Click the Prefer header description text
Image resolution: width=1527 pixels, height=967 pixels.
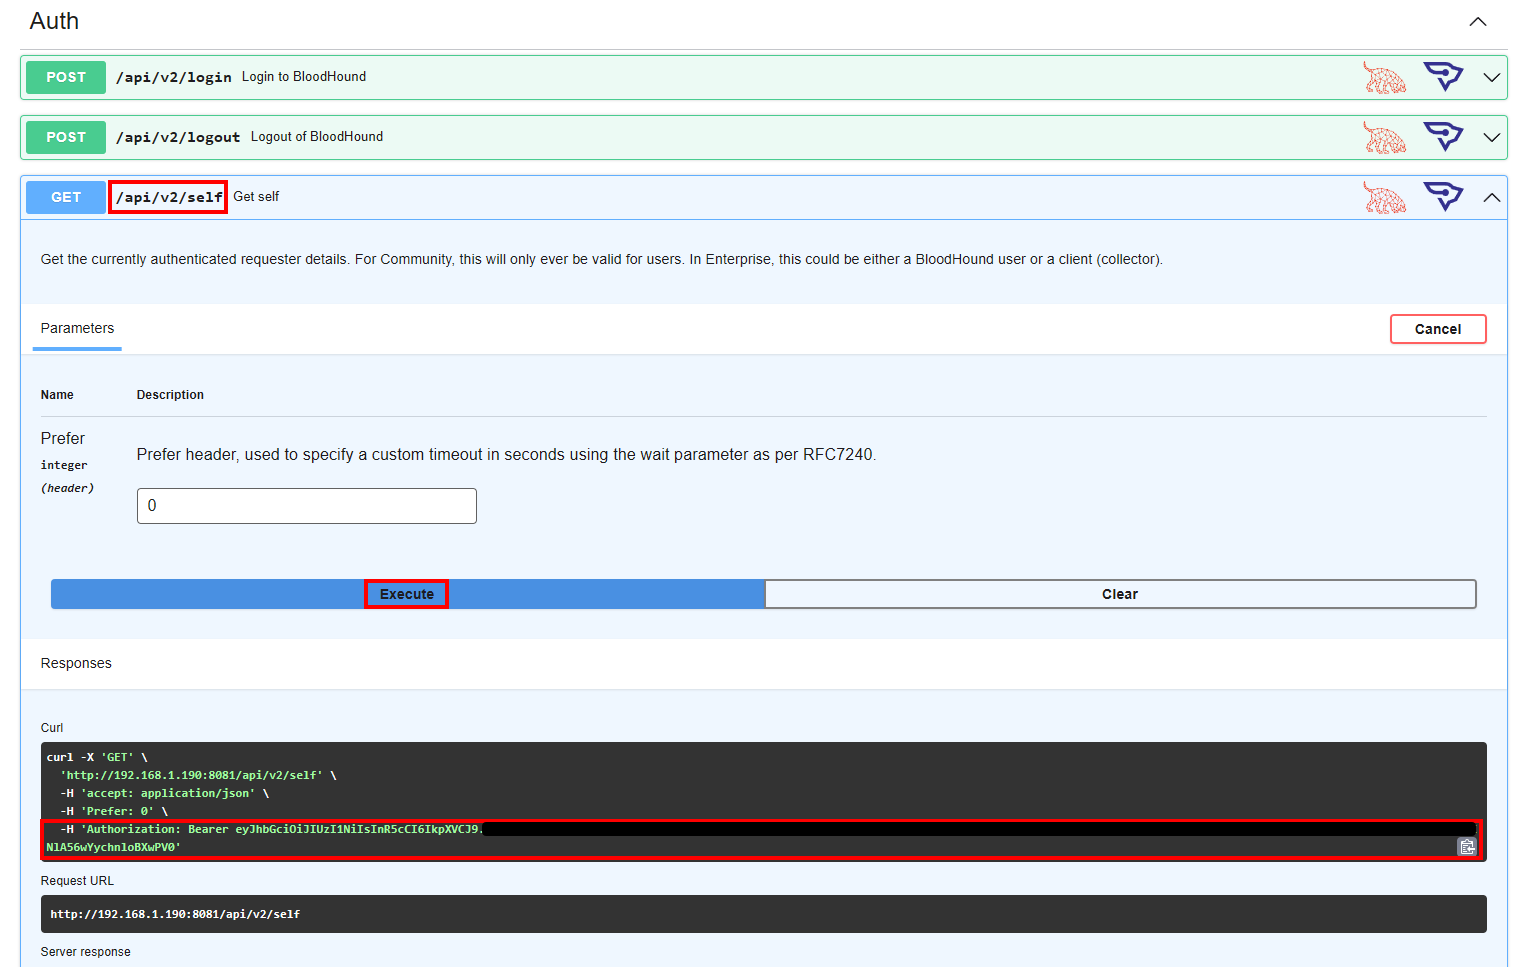click(x=506, y=454)
